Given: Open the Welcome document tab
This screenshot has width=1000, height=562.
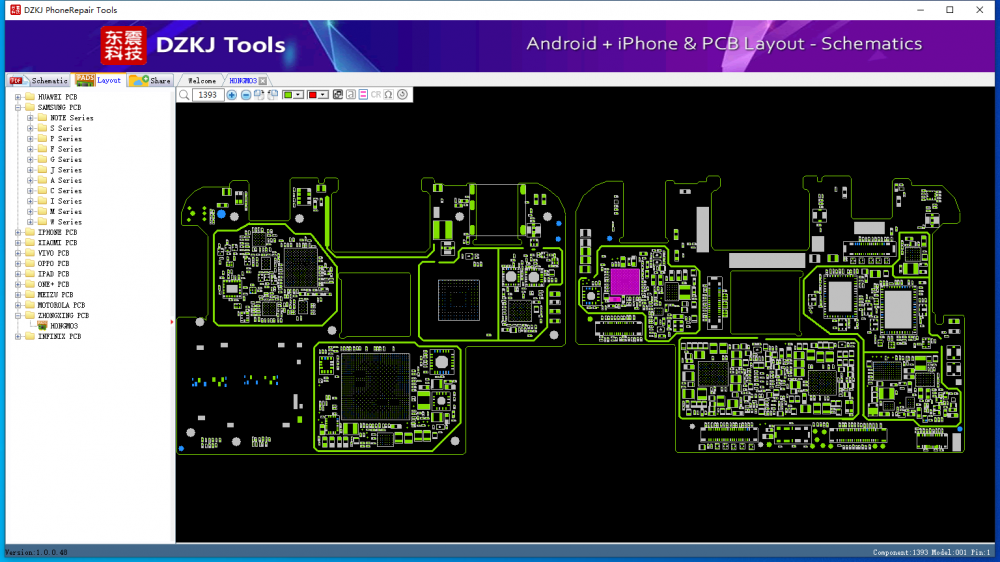Looking at the screenshot, I should coord(202,81).
